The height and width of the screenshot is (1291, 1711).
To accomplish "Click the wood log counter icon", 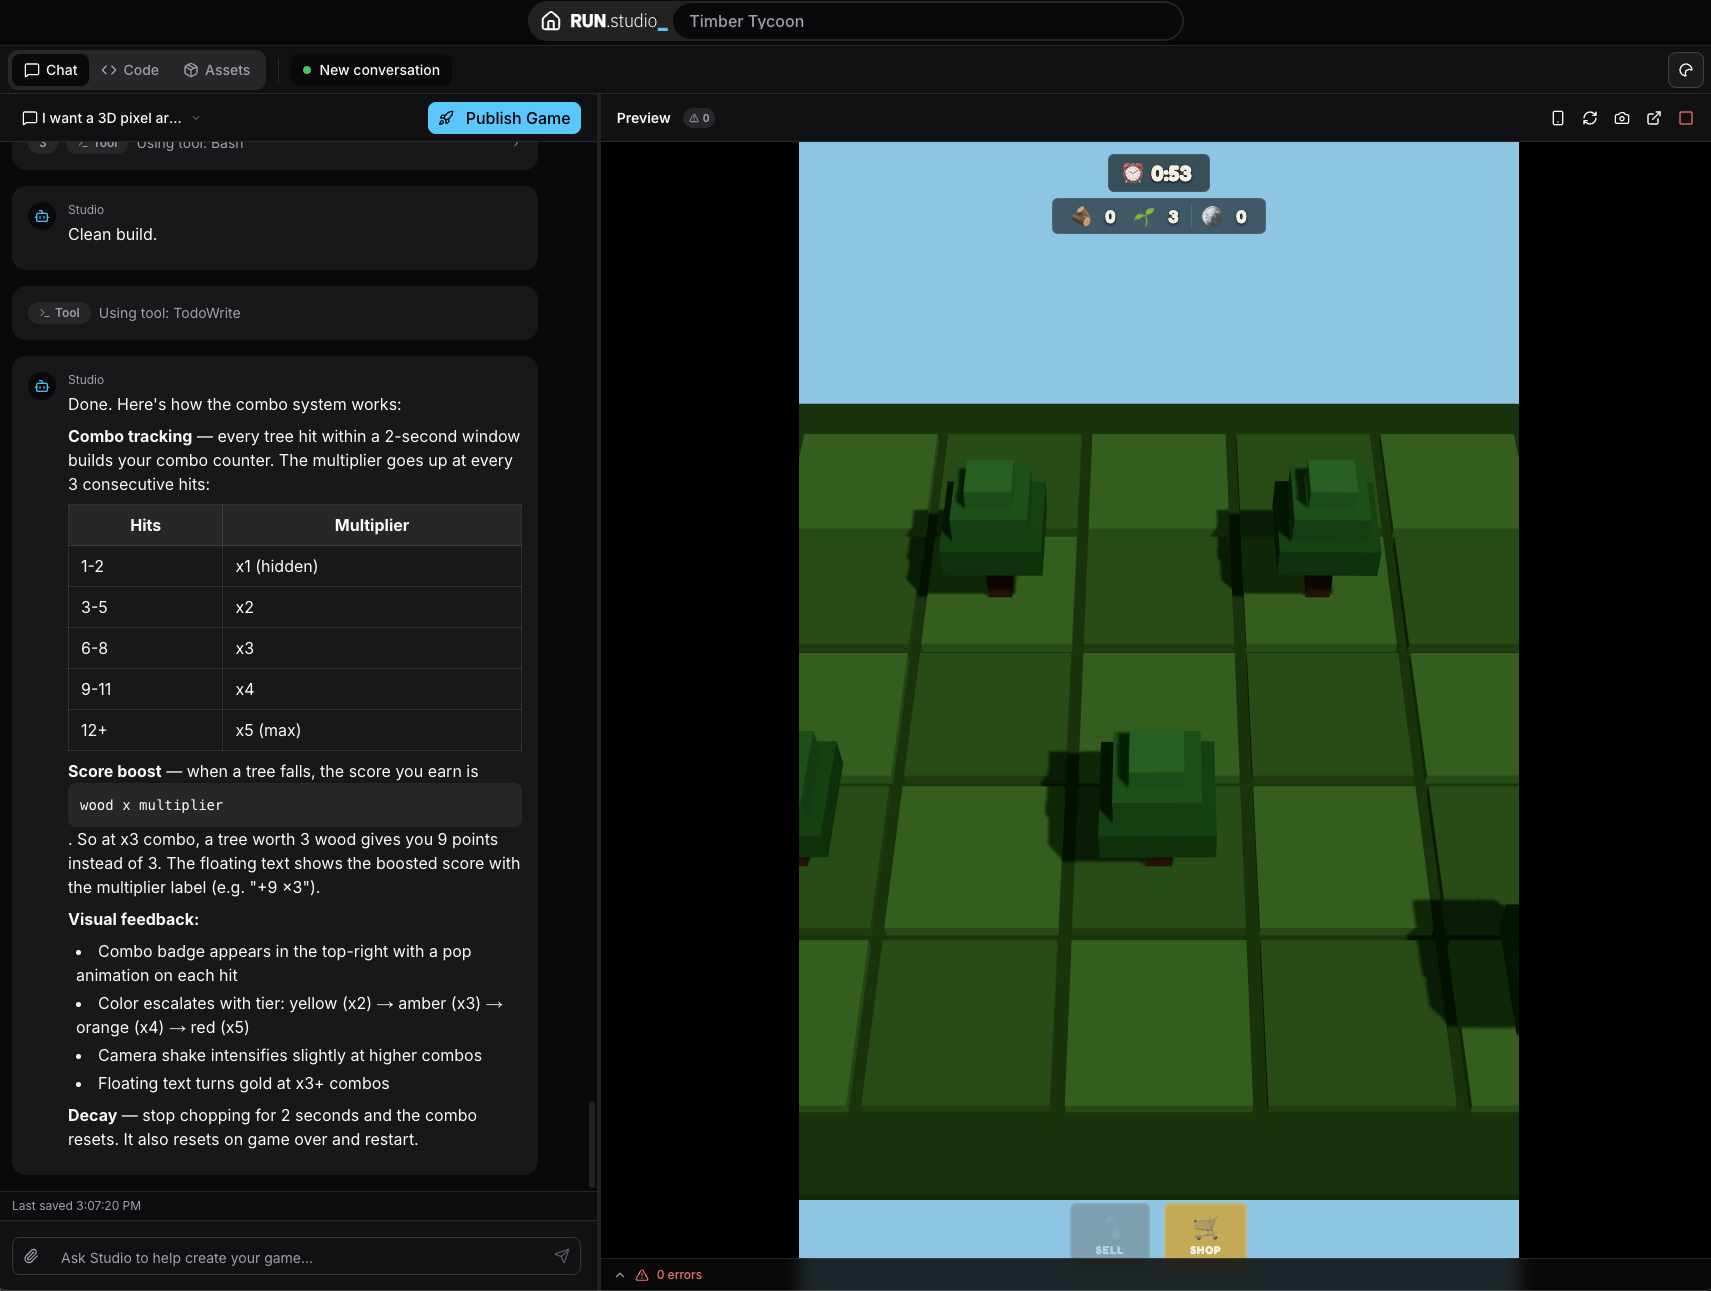I will click(x=1082, y=216).
